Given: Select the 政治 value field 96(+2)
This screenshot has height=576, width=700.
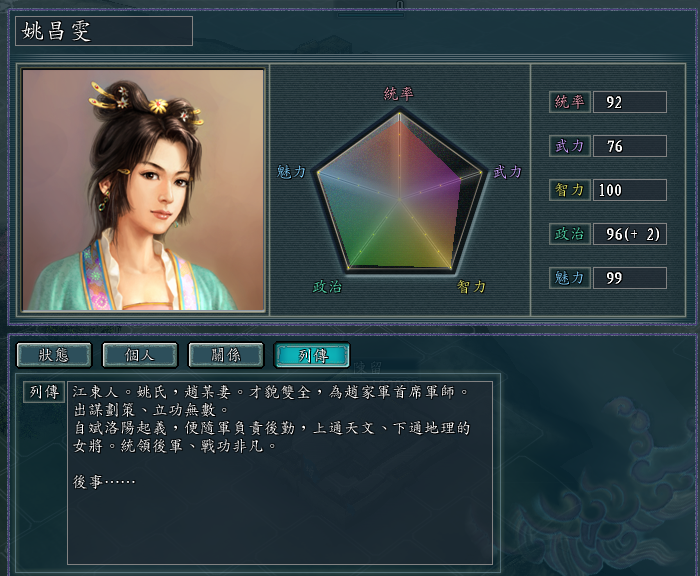Looking at the screenshot, I should click(x=629, y=234).
